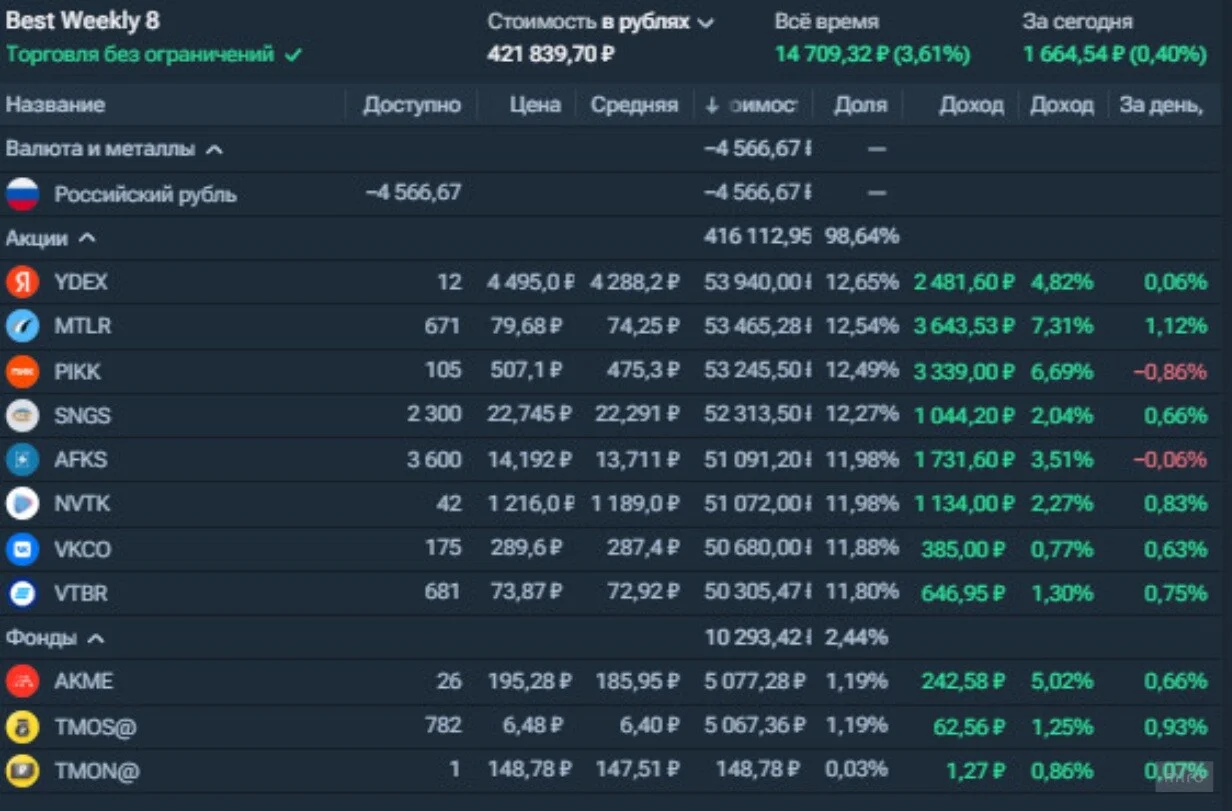The width and height of the screenshot is (1232, 811).
Task: Click the AFKS Sistema logo icon
Action: [22, 460]
